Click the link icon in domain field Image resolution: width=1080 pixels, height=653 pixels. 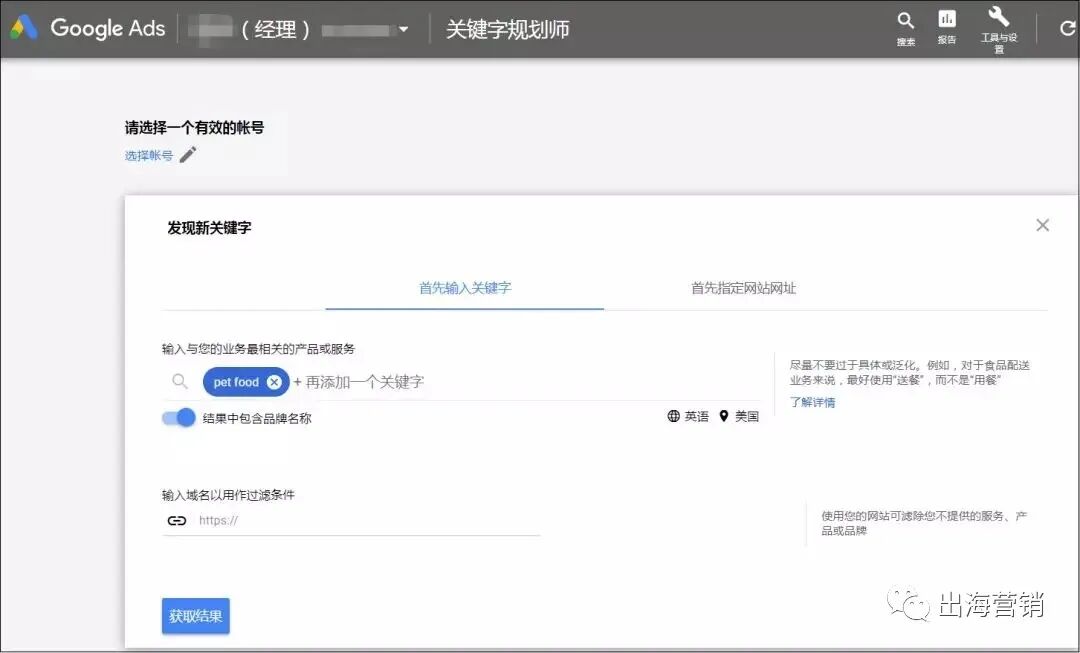tap(177, 520)
